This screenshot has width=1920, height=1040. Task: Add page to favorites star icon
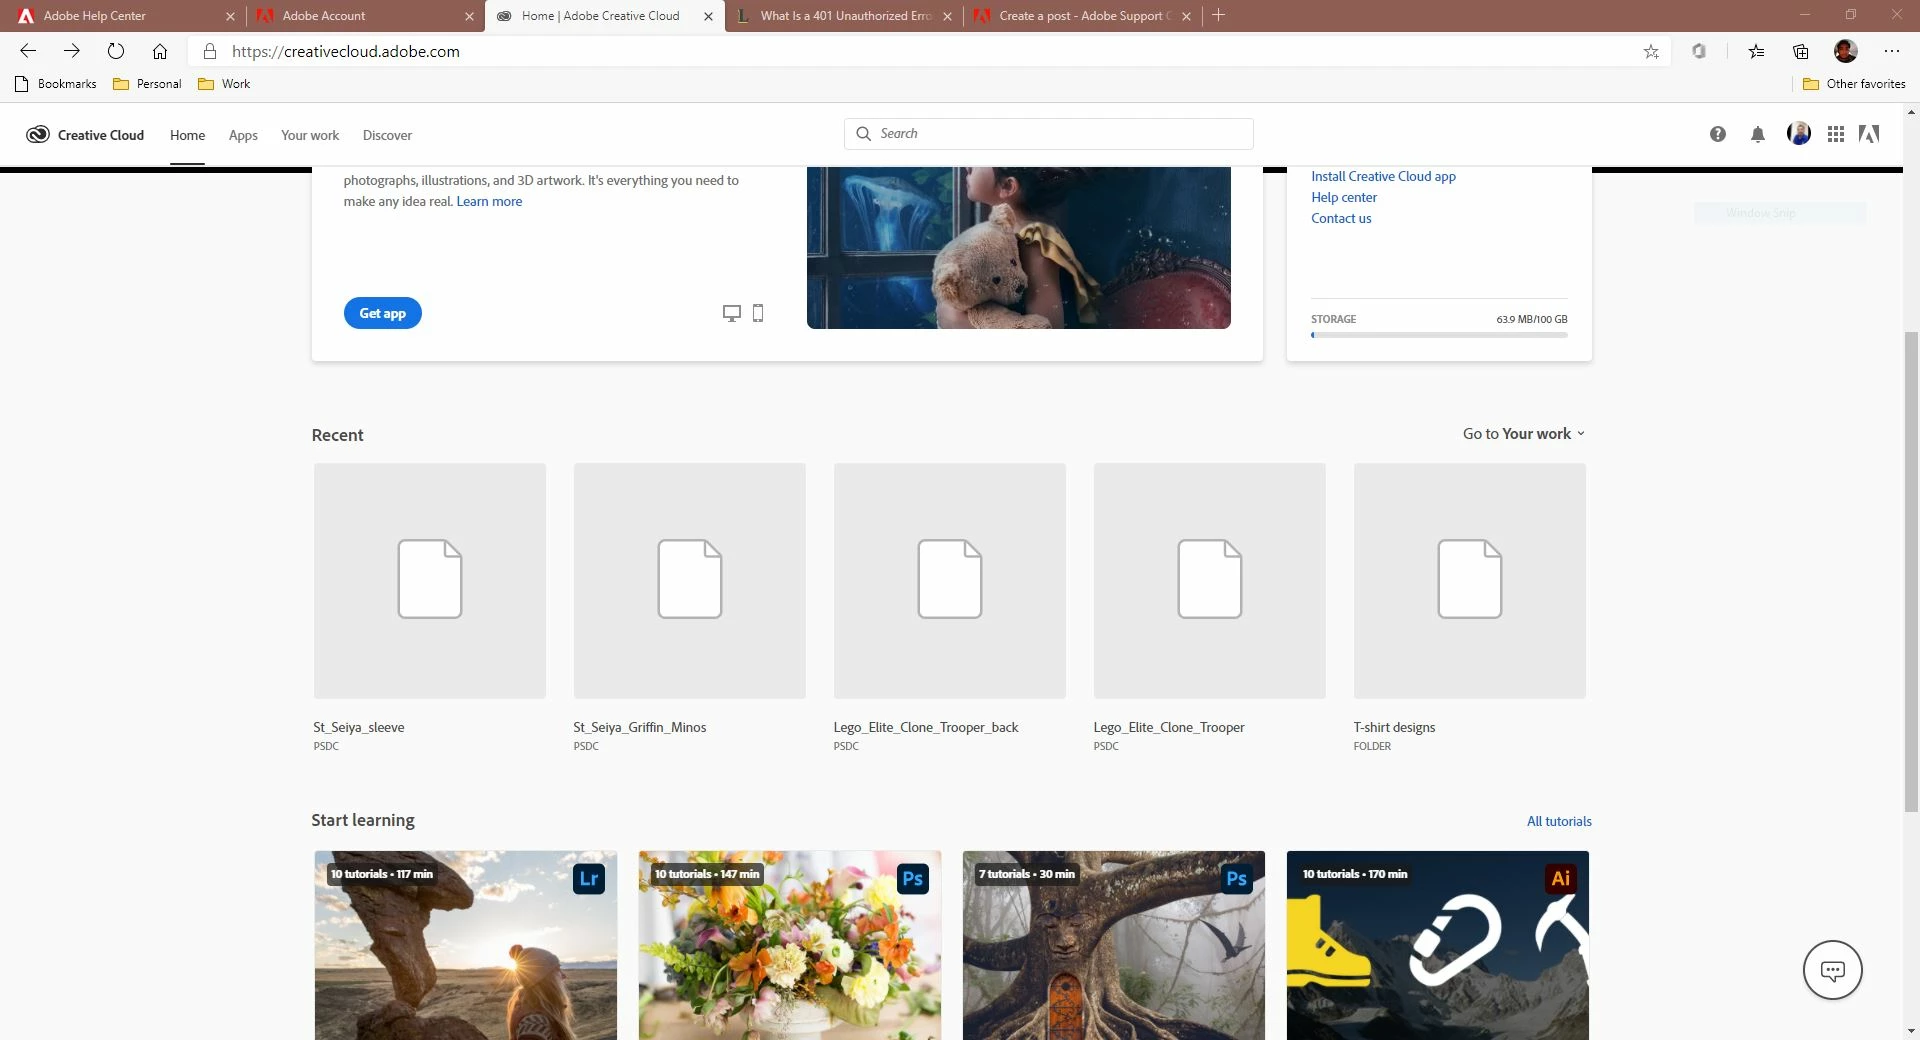(x=1651, y=51)
